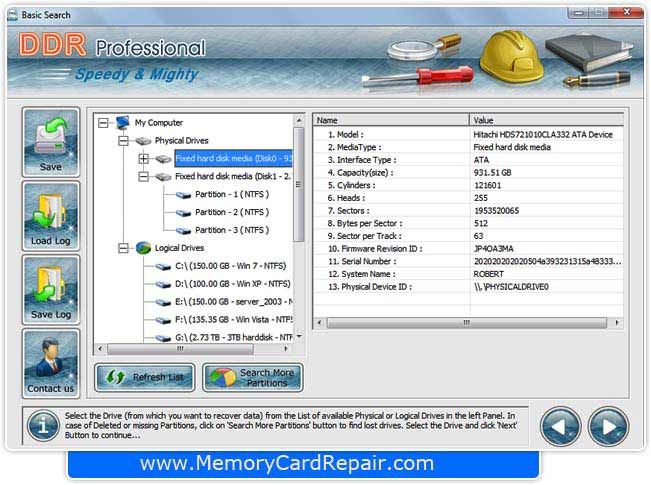
Task: Click the tree panel vertical scrollbar thumb
Action: [299, 184]
